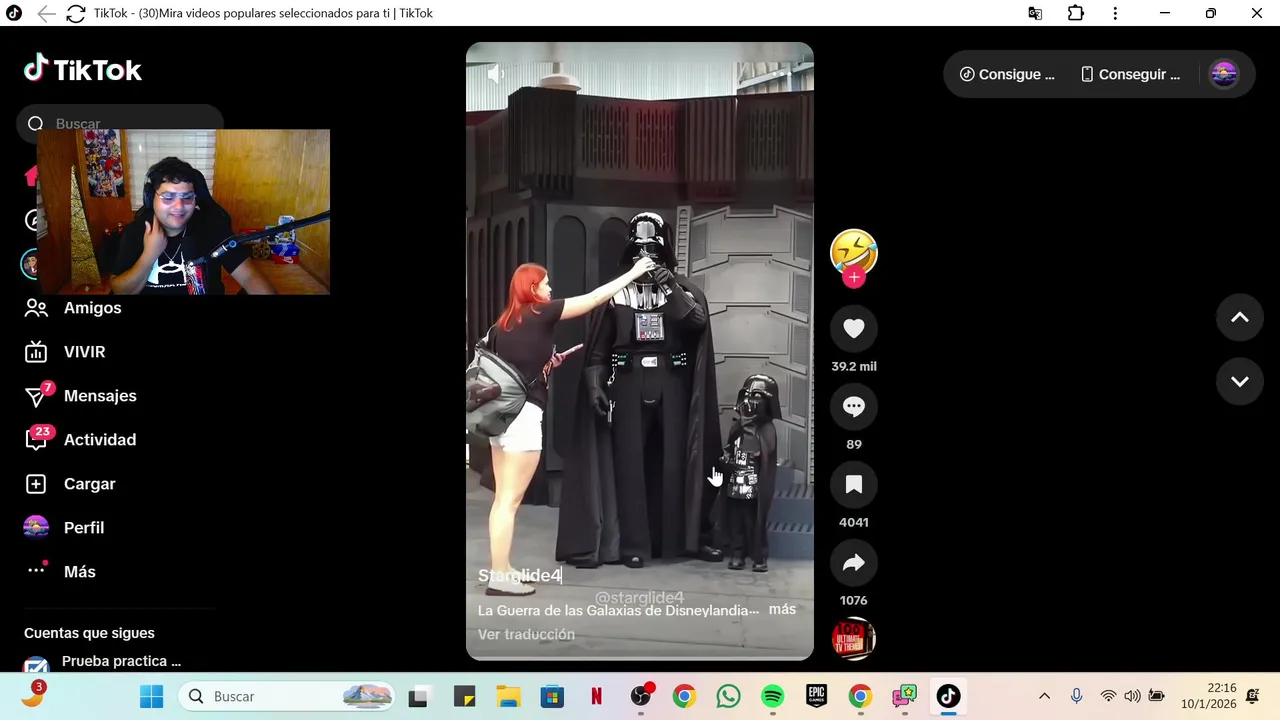Screen dimensions: 1280x720
Task: Click the Amigos people icon
Action: click(36, 308)
